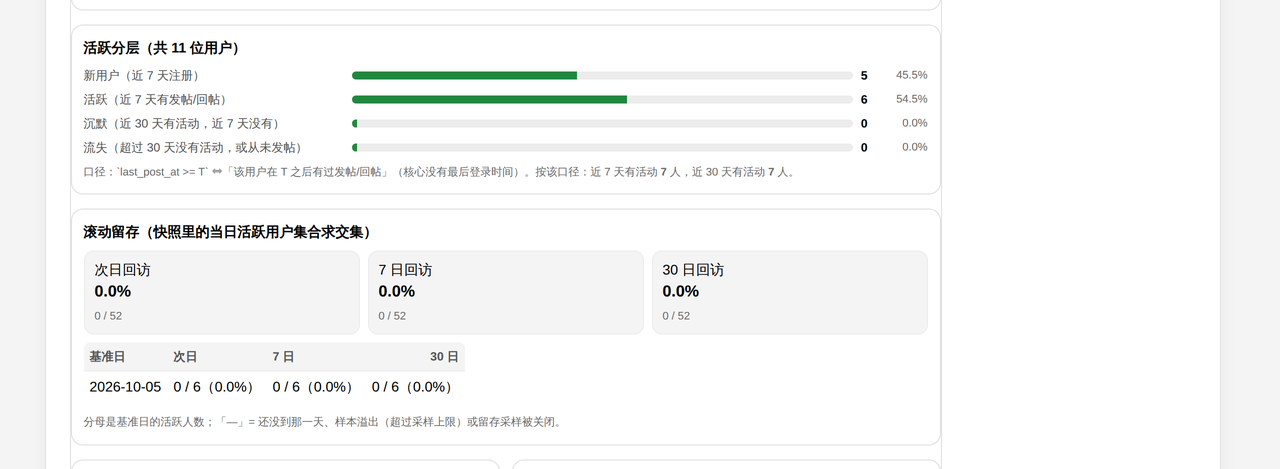Click the 活跃分层 section heading

[x=161, y=48]
